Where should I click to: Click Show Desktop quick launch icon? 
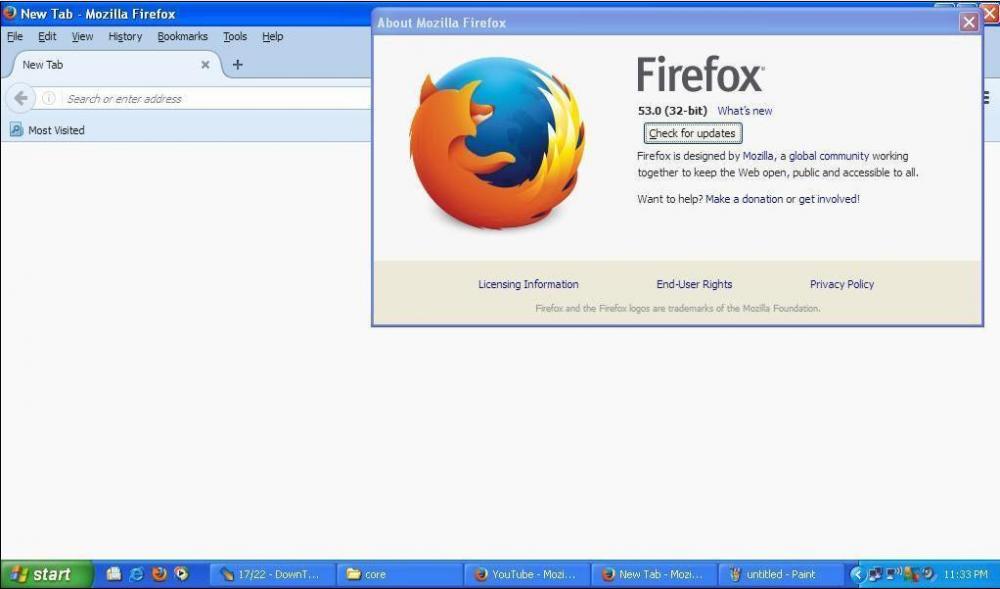pos(114,574)
